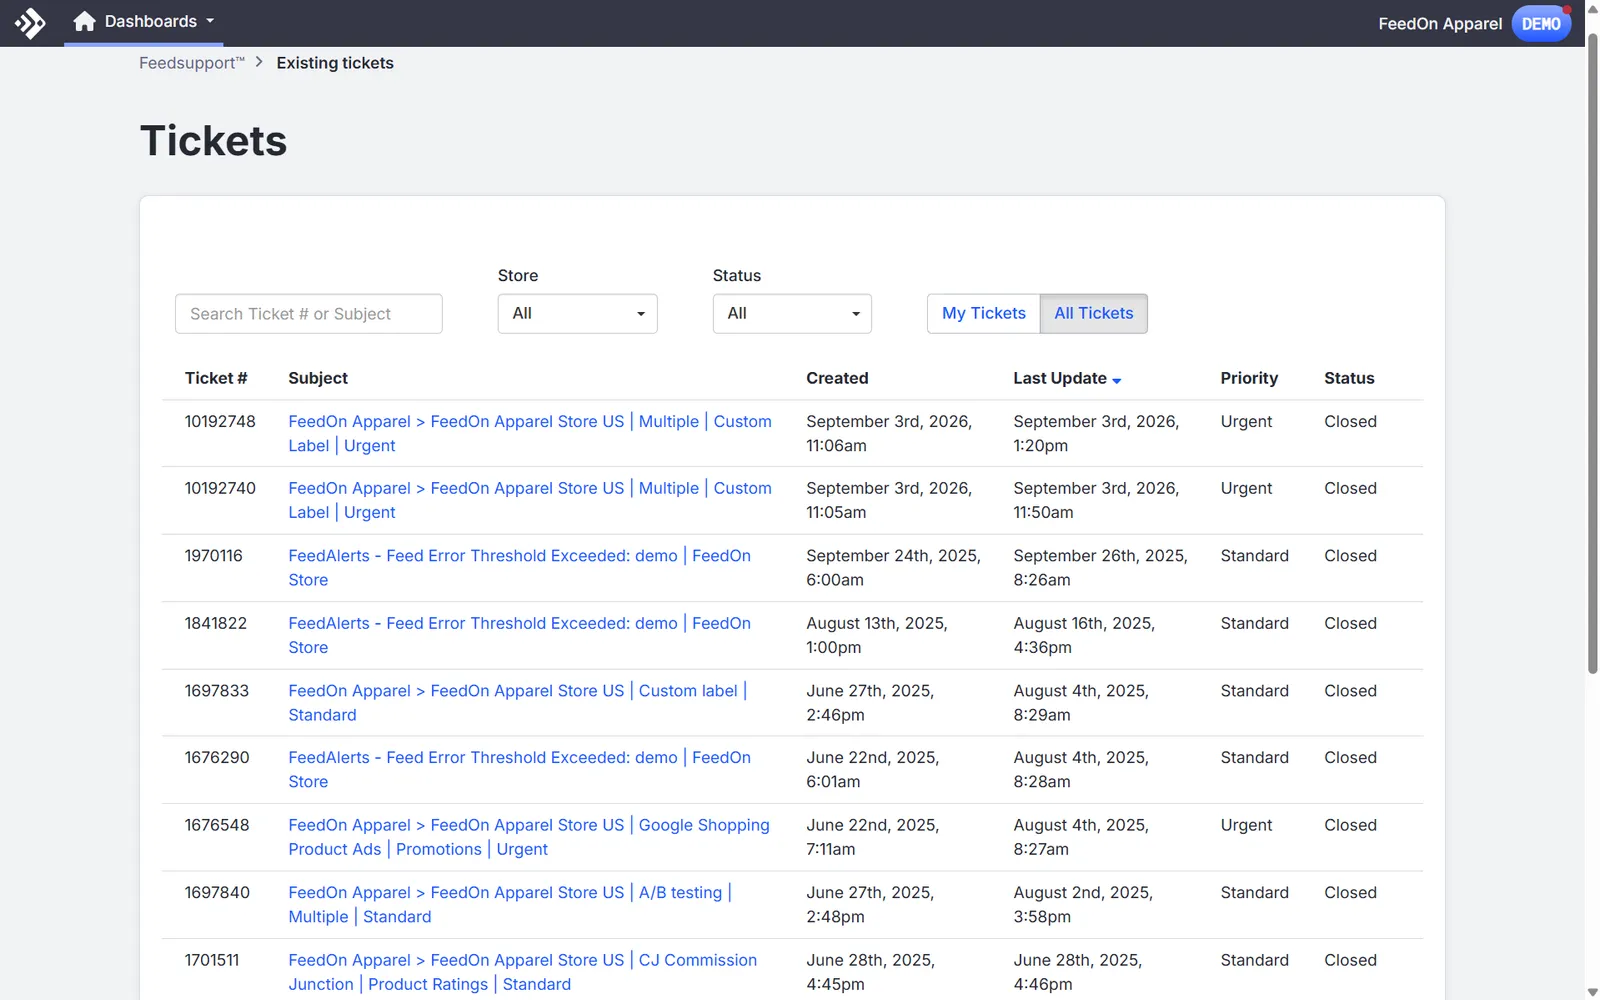Click the Existing tickets breadcrumb text
This screenshot has width=1600, height=1000.
click(335, 63)
